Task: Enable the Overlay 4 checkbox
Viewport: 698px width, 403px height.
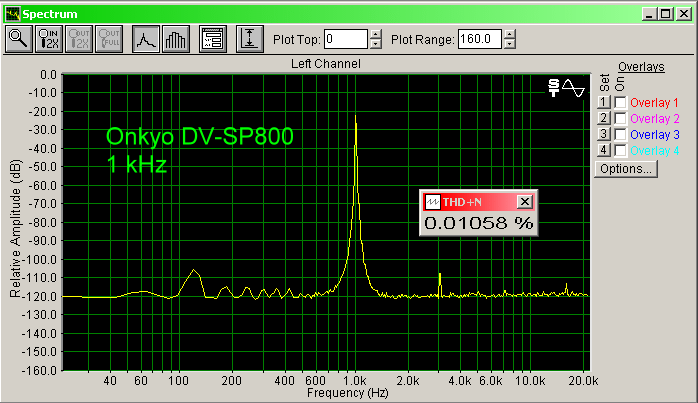Action: [x=621, y=151]
